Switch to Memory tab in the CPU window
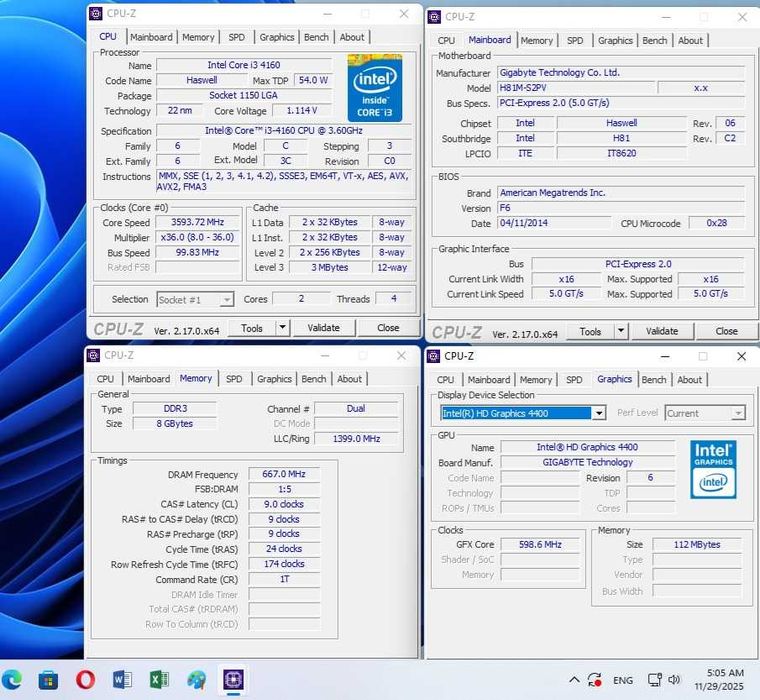 pyautogui.click(x=198, y=37)
